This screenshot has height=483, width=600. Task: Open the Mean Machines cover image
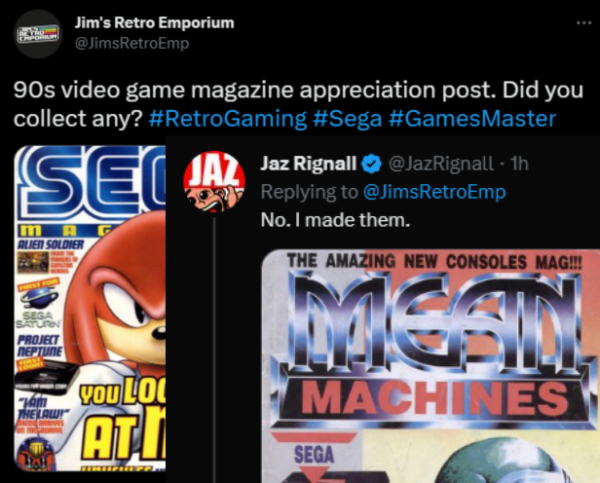click(x=430, y=366)
